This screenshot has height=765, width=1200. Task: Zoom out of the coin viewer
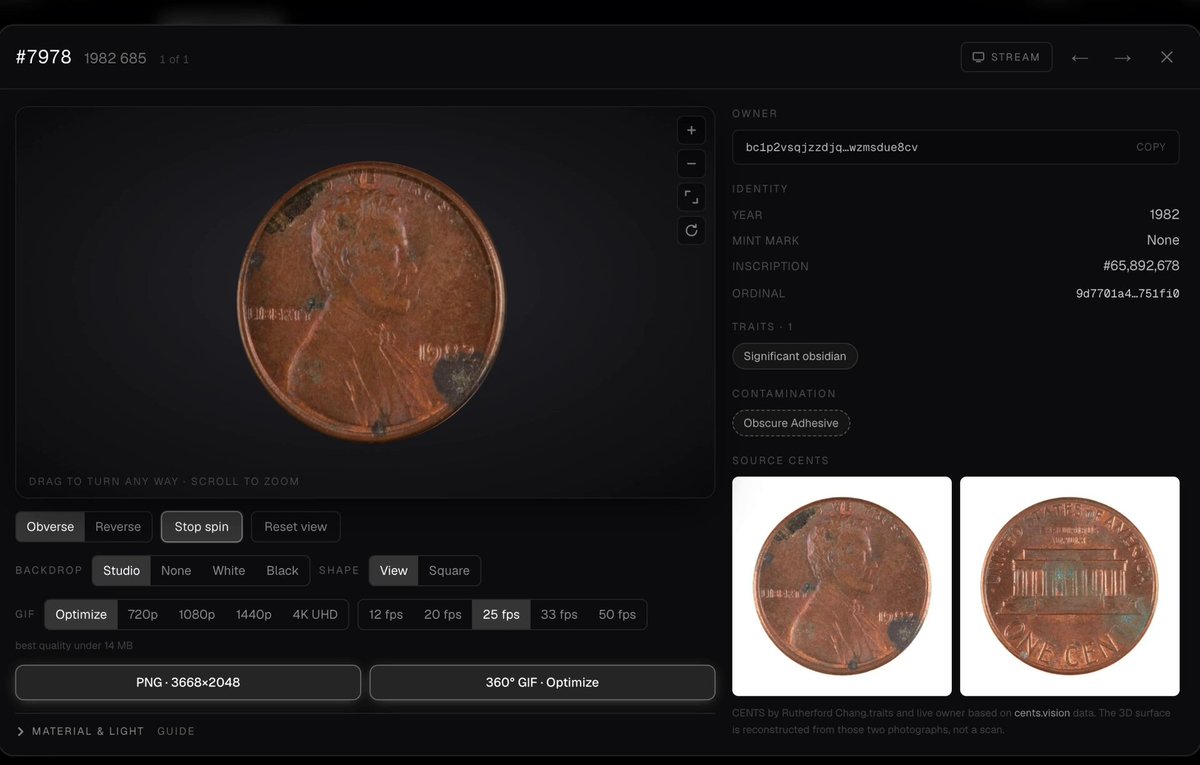pos(691,163)
